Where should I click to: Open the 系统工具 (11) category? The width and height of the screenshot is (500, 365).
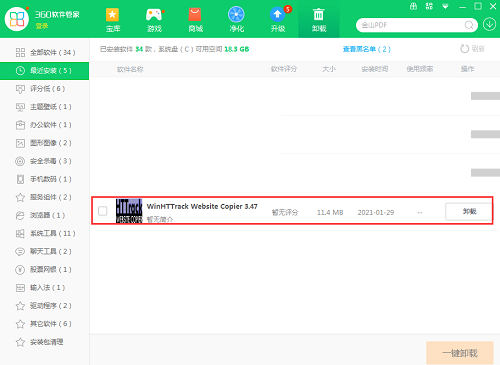tap(45, 233)
